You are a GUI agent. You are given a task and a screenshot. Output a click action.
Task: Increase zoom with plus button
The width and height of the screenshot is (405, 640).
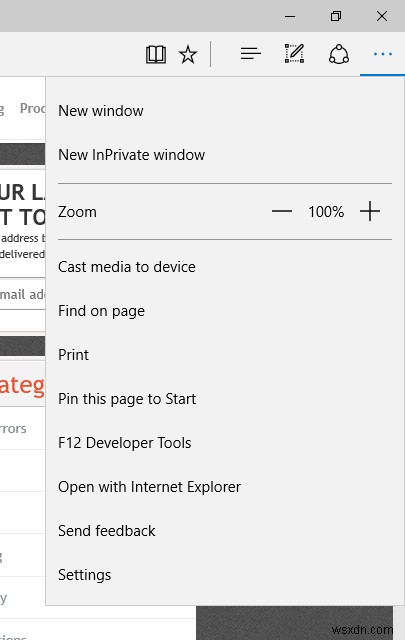pyautogui.click(x=370, y=211)
